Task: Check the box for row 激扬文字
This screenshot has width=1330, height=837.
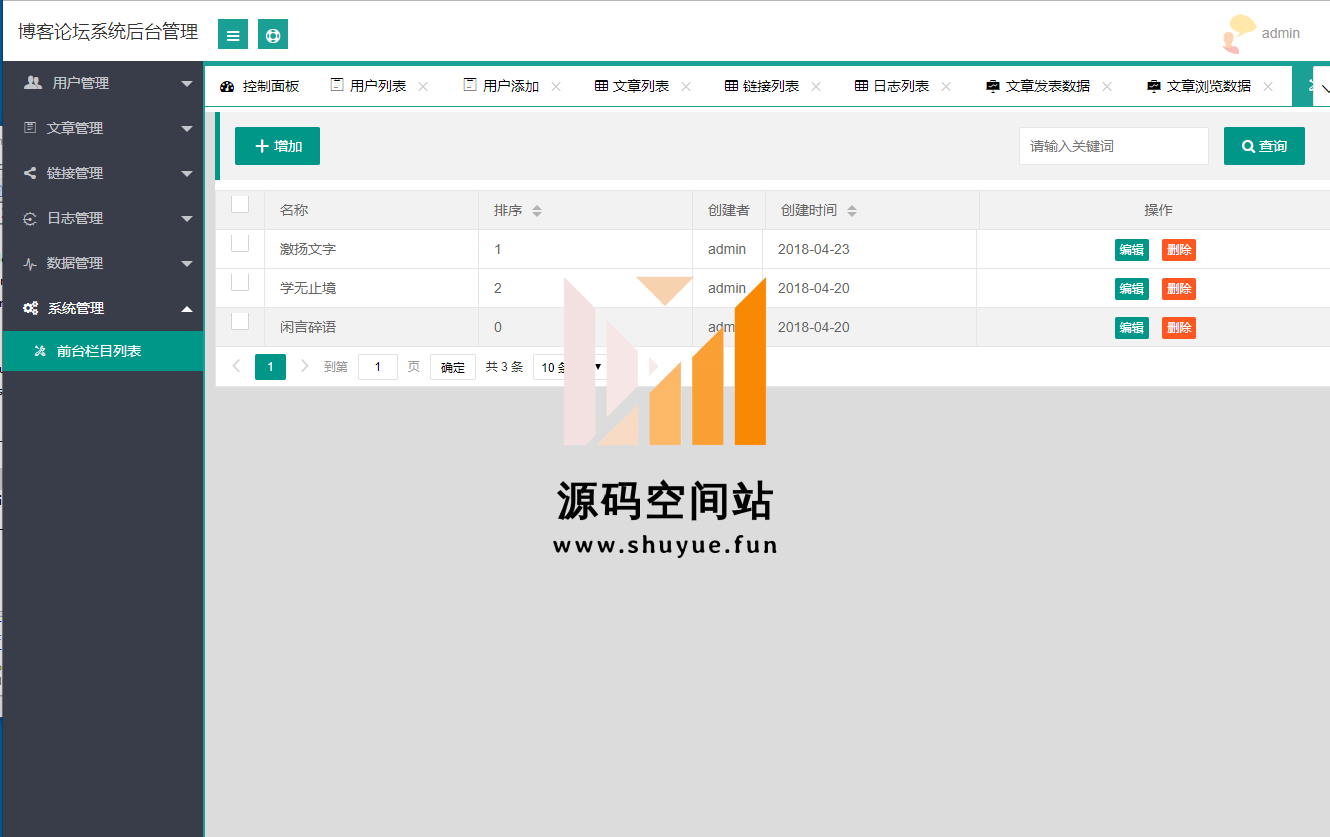Action: click(x=240, y=243)
